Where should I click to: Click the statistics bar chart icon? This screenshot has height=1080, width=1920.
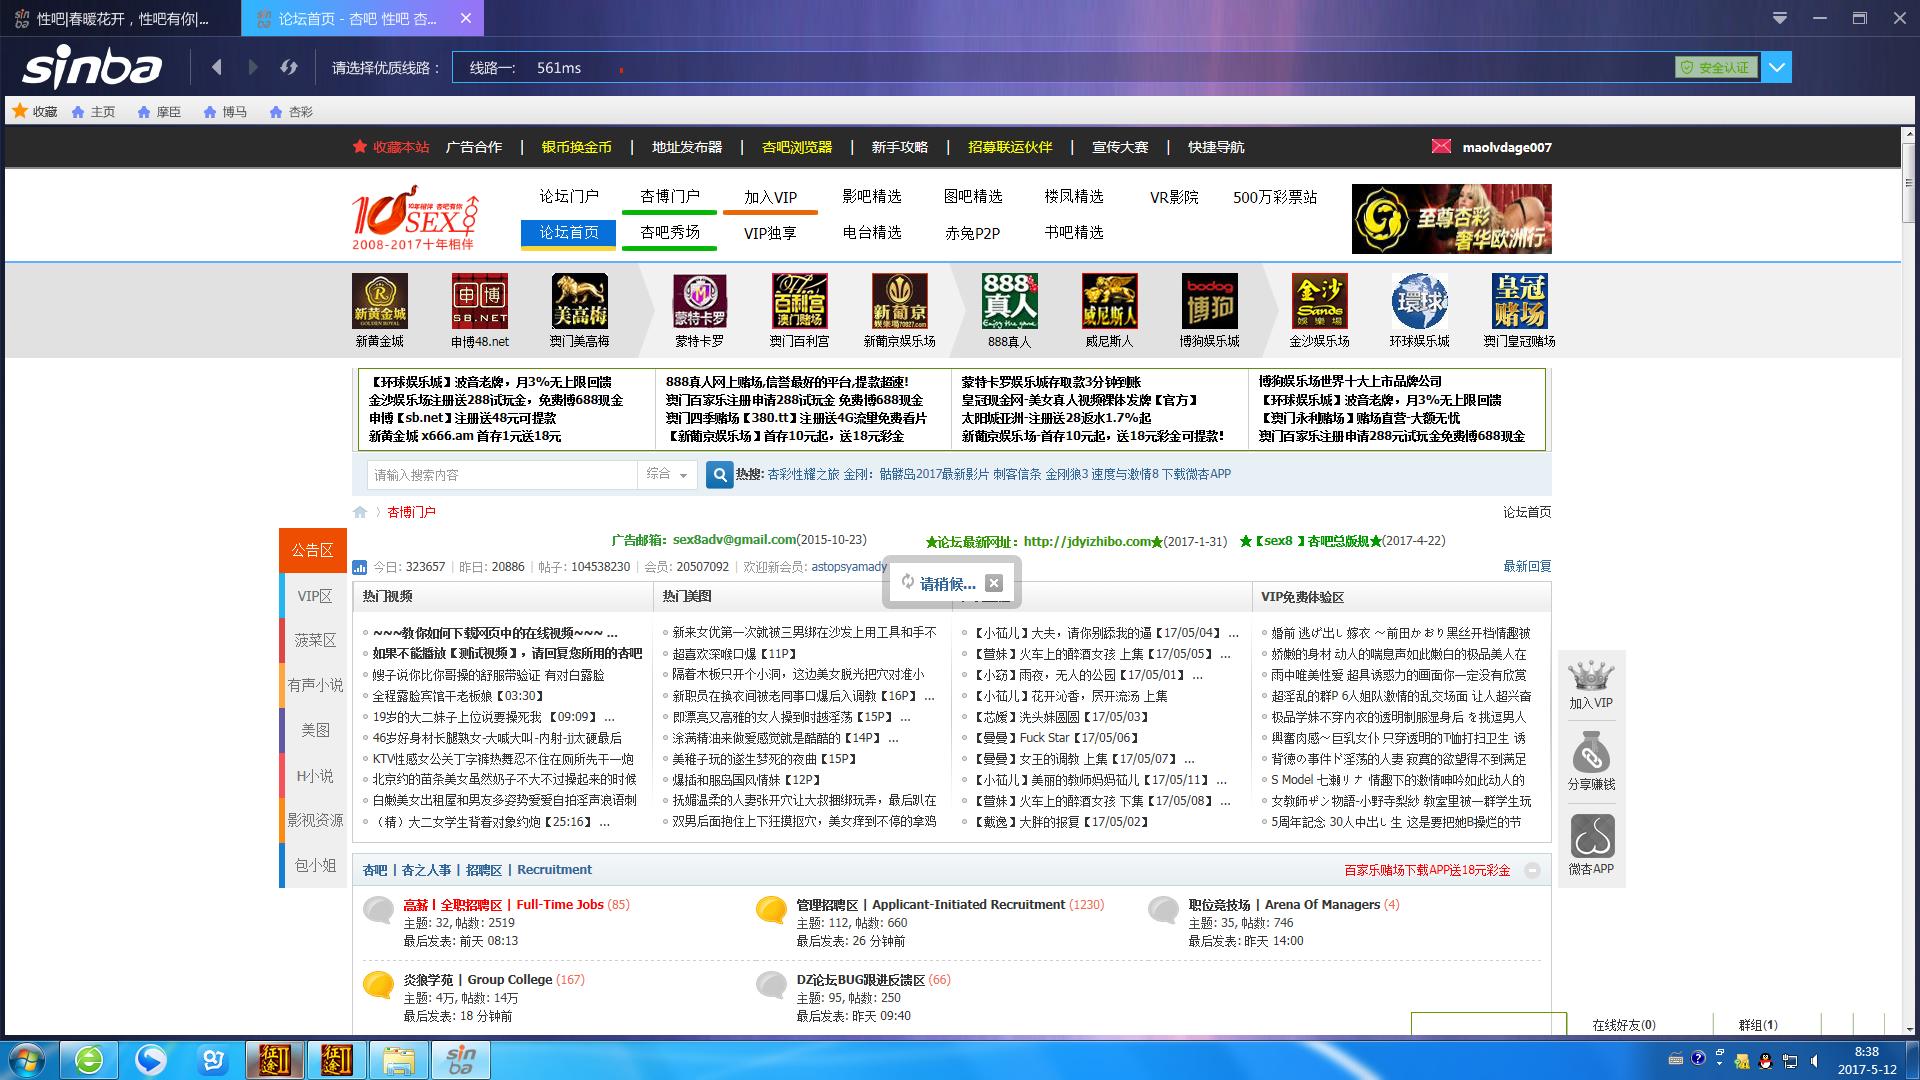360,567
